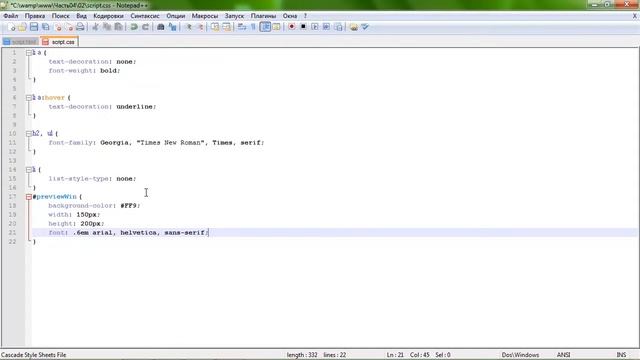Click the Close All toolbar icon
The height and width of the screenshot is (360, 640).
69,27
